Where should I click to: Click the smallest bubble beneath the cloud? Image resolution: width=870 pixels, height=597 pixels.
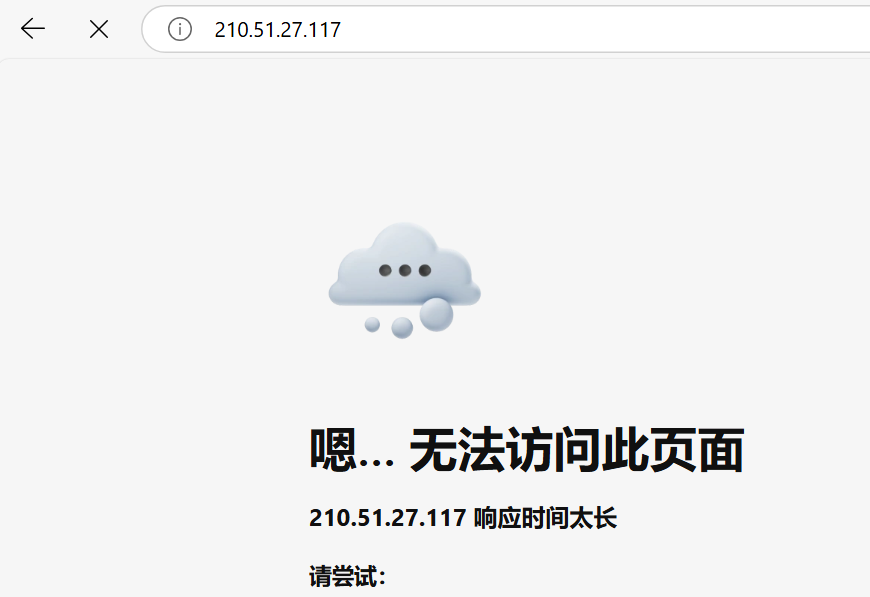tap(372, 325)
